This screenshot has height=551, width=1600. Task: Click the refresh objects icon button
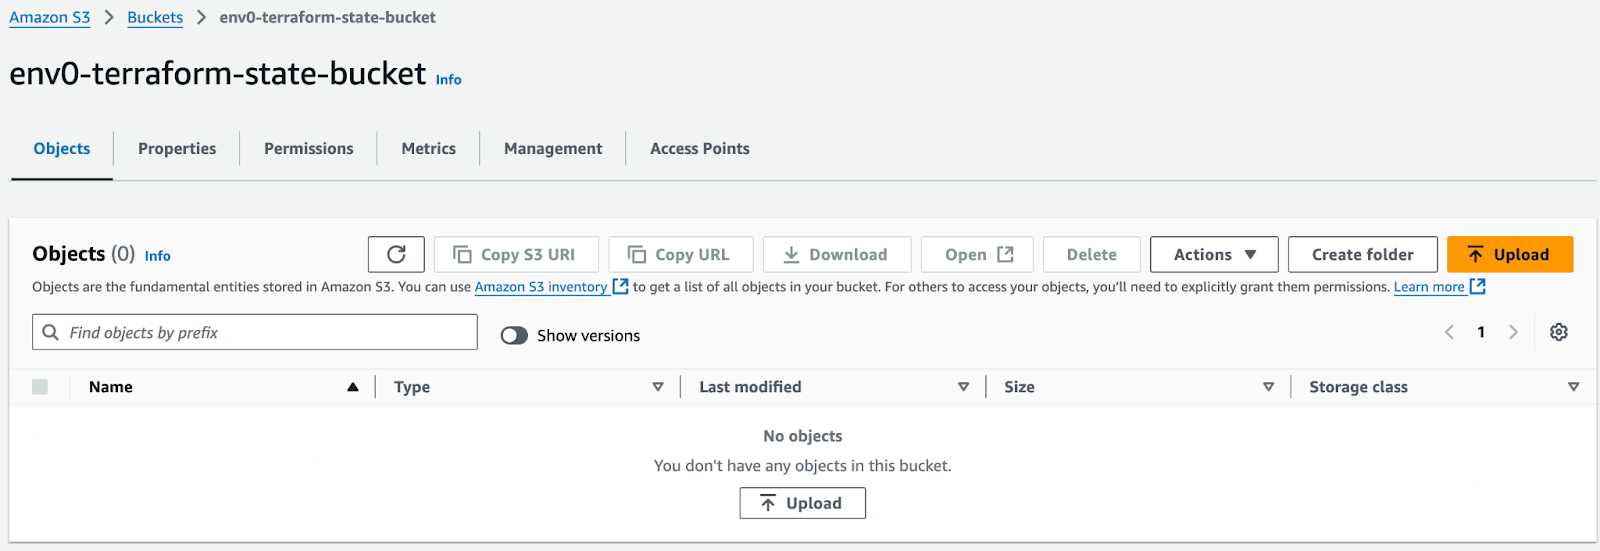396,254
